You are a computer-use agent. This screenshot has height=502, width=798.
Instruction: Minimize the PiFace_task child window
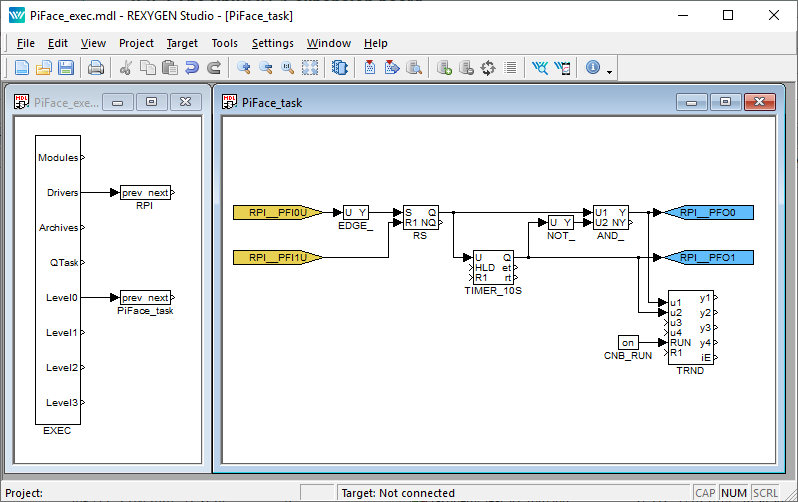click(692, 102)
